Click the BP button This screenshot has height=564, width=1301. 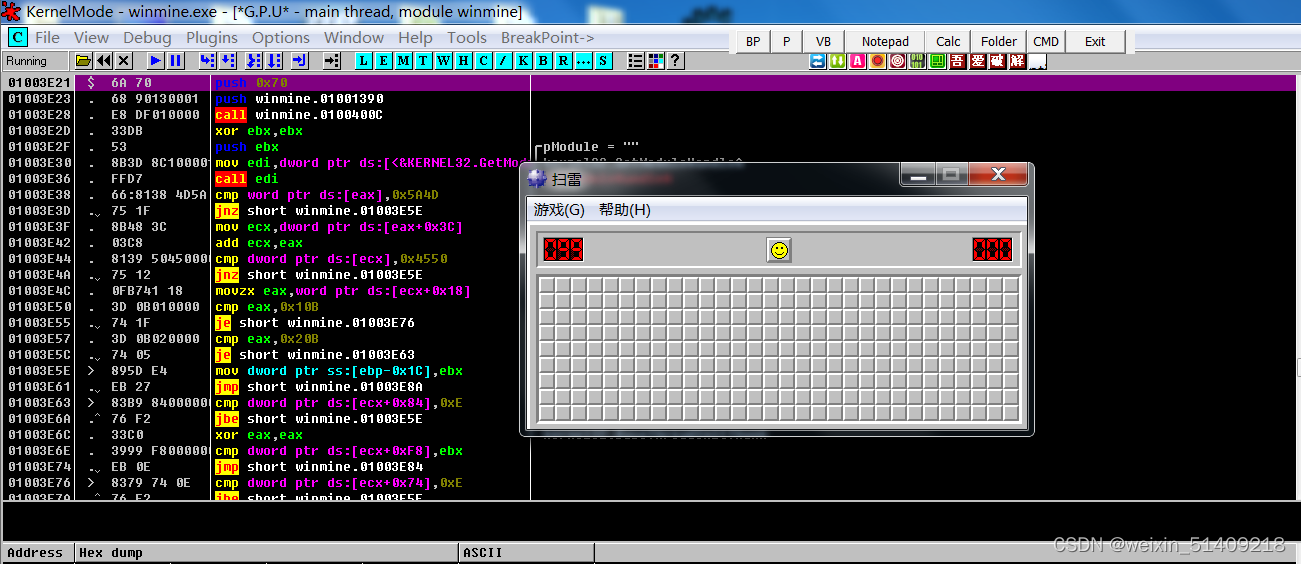pyautogui.click(x=753, y=41)
